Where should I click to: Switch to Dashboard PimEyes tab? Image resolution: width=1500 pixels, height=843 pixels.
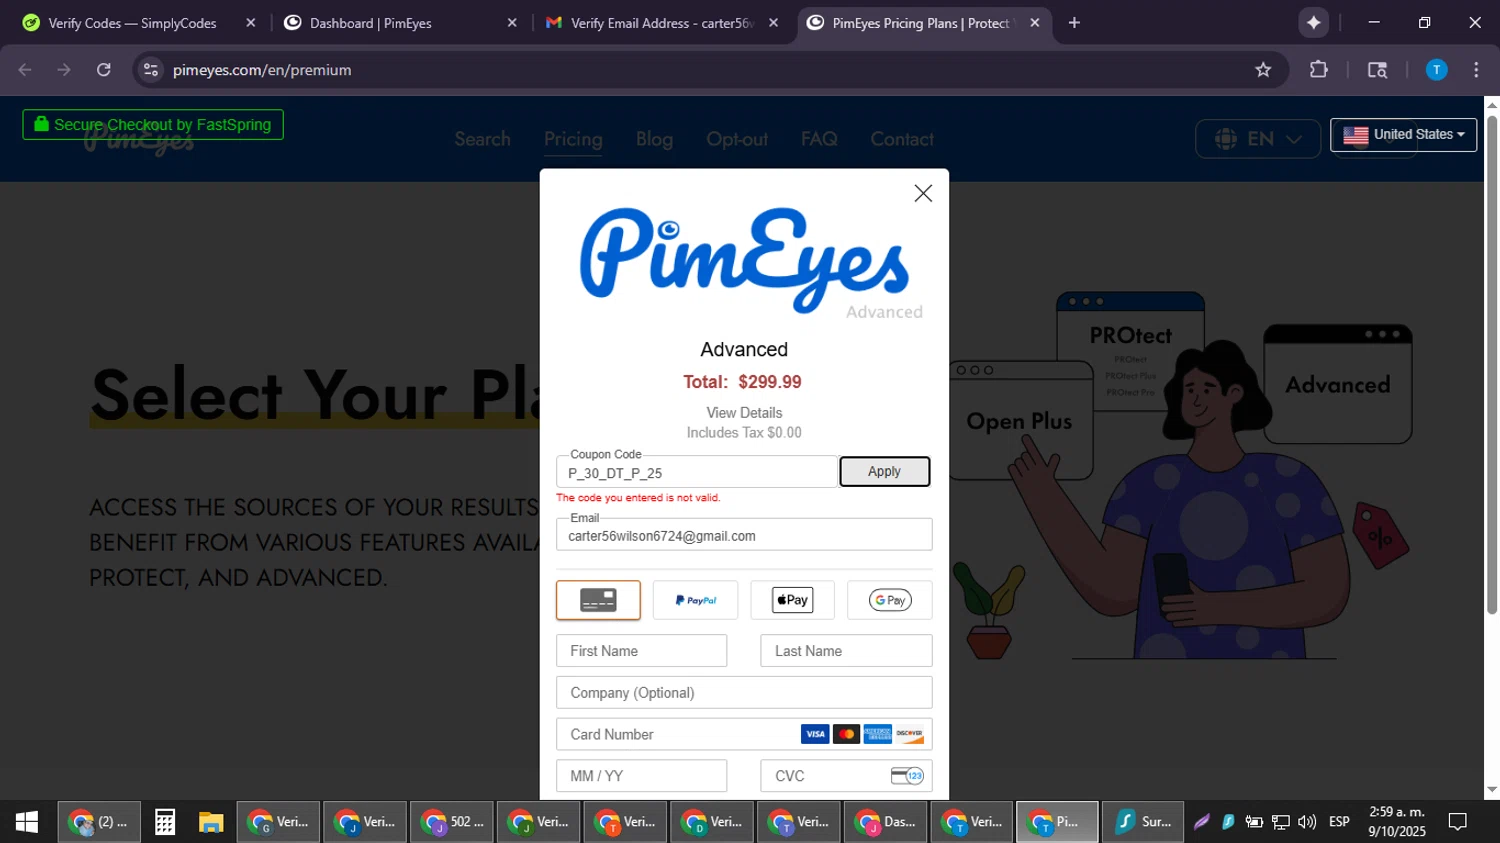point(371,23)
